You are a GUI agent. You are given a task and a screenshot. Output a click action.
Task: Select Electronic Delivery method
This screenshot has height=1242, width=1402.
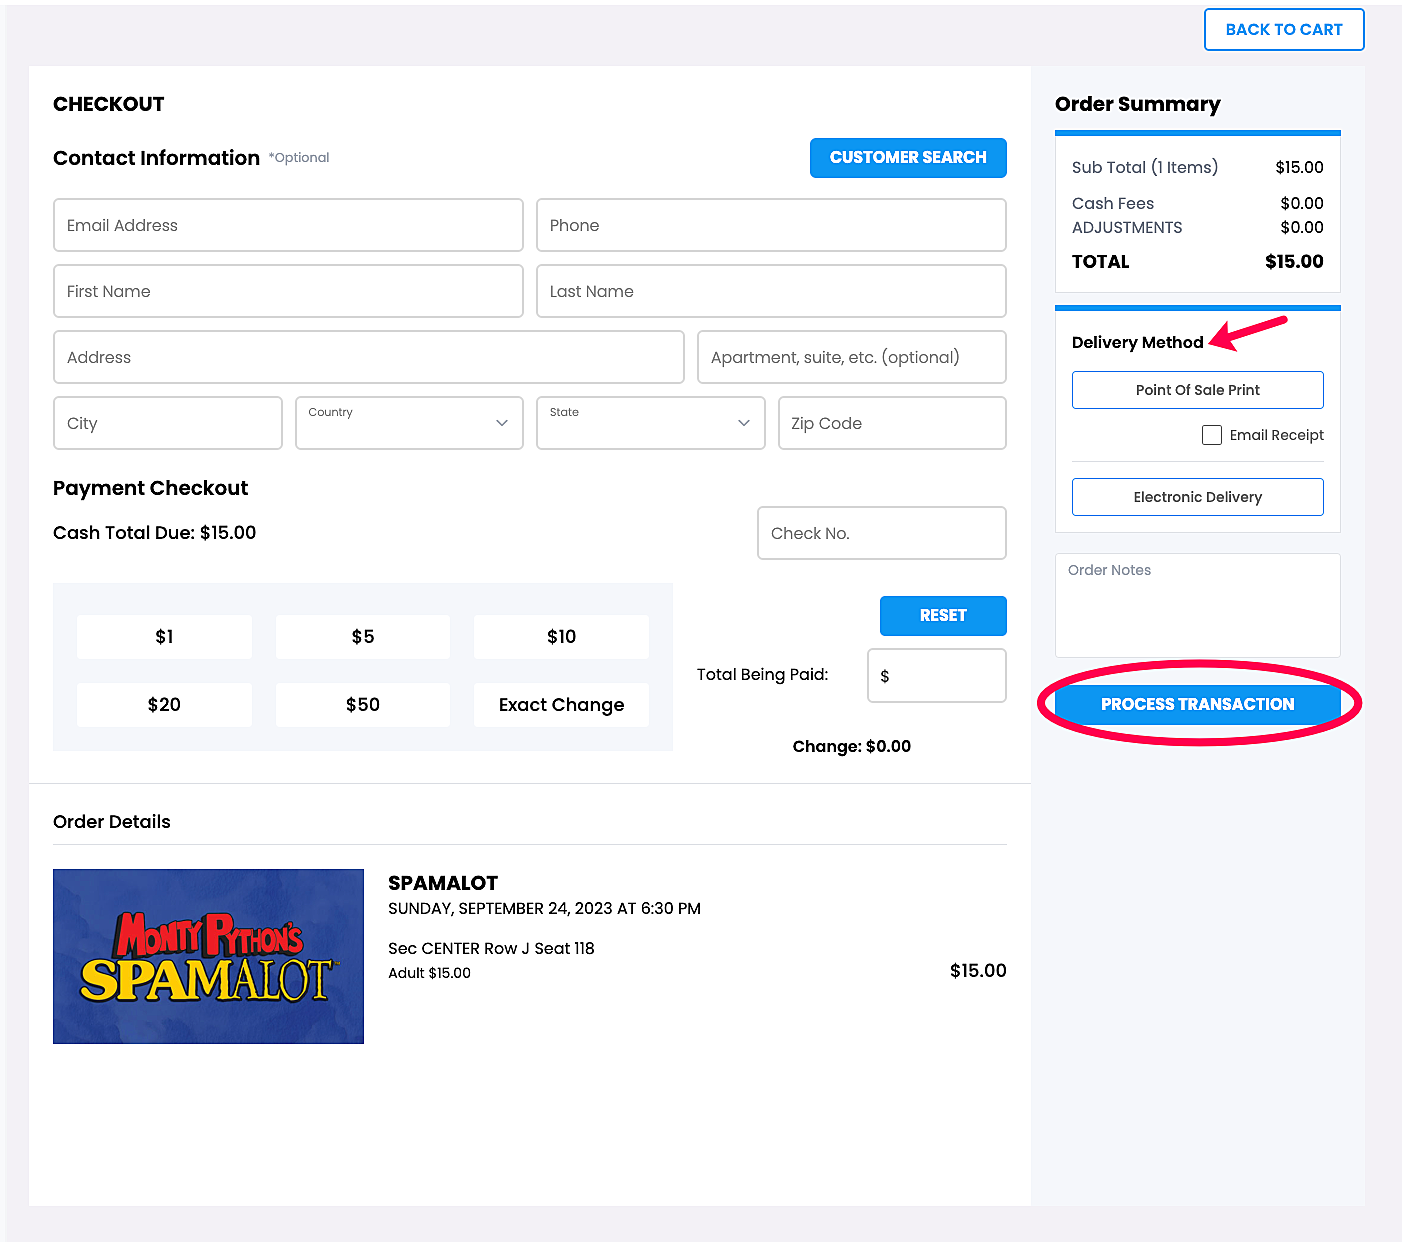pos(1198,497)
